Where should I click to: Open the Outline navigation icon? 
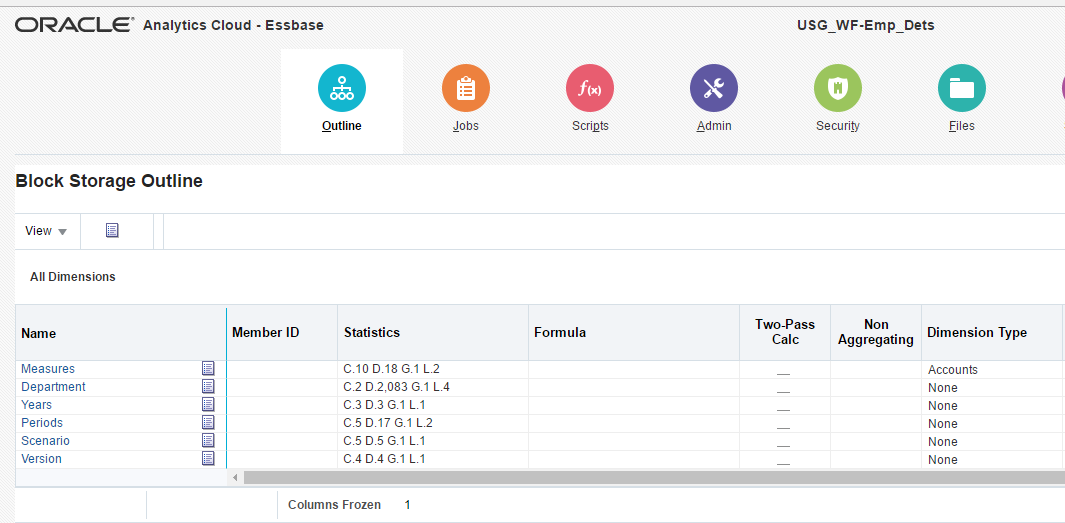(342, 89)
